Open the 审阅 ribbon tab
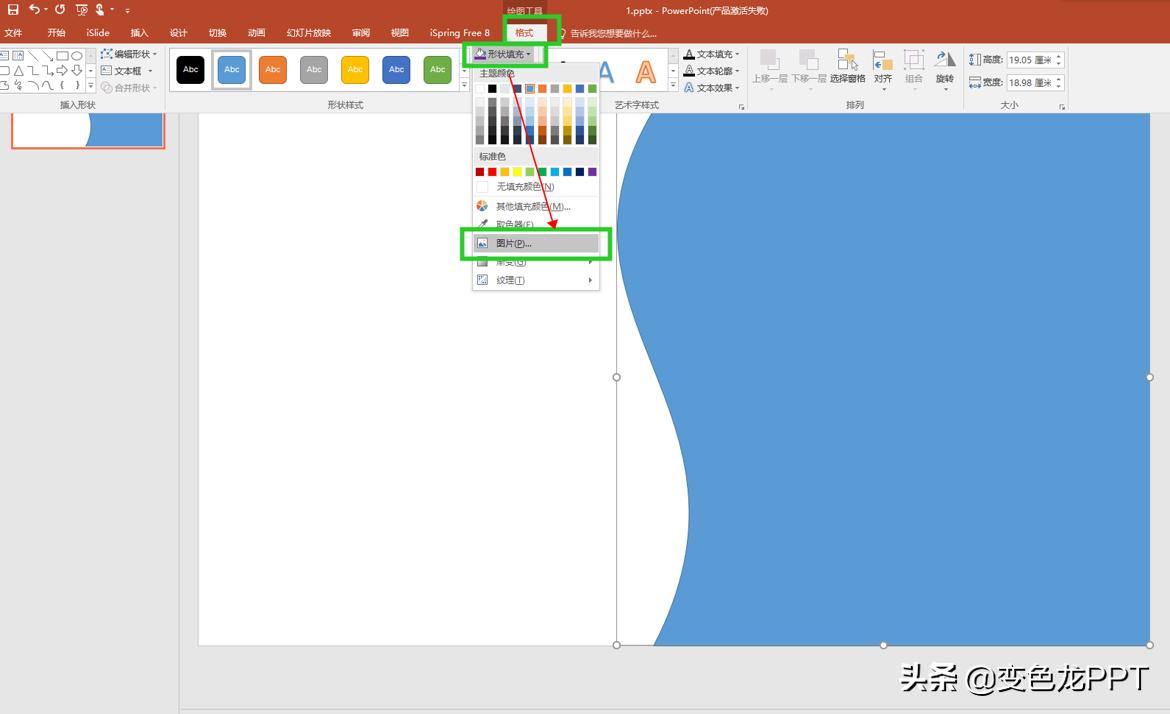Viewport: 1170px width, 714px height. coord(361,33)
